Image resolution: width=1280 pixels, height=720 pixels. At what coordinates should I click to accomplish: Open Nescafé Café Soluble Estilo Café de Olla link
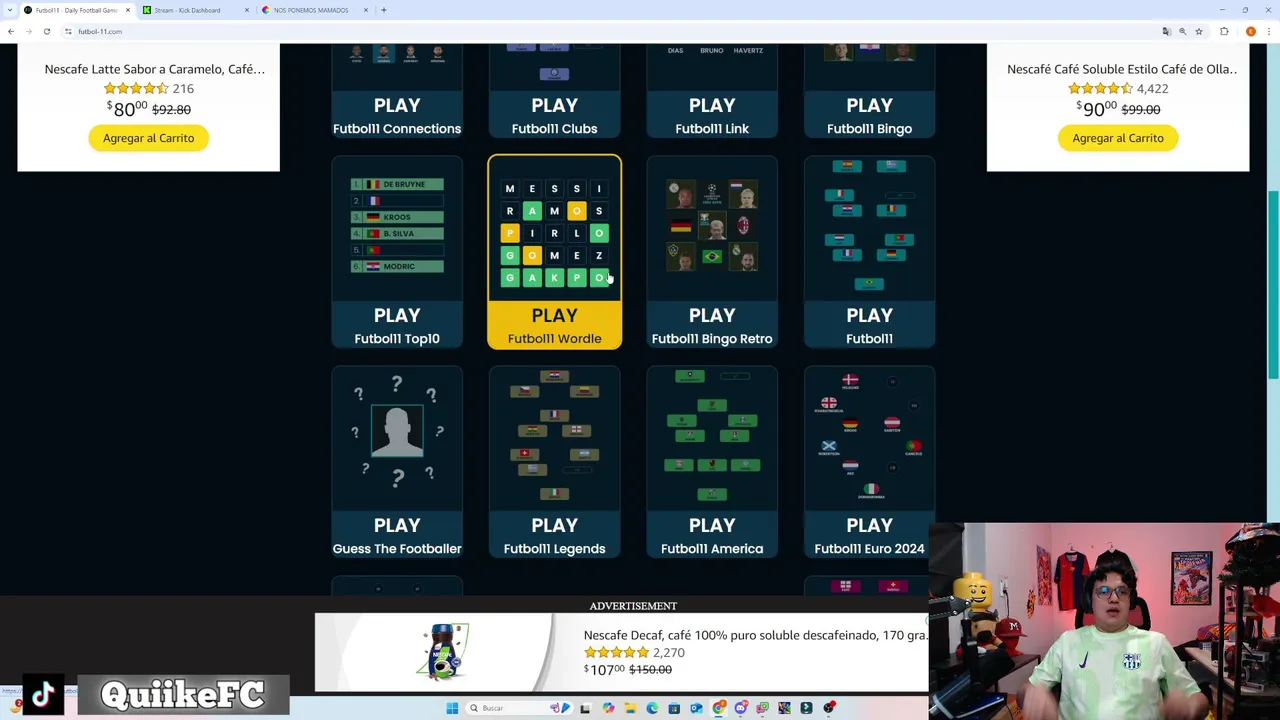(x=1122, y=69)
